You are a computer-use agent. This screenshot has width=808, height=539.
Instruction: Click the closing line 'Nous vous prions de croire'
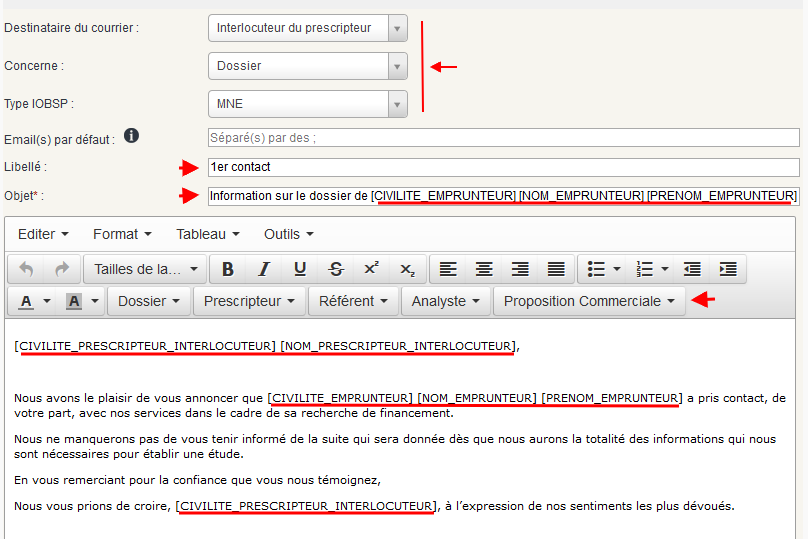pos(374,506)
